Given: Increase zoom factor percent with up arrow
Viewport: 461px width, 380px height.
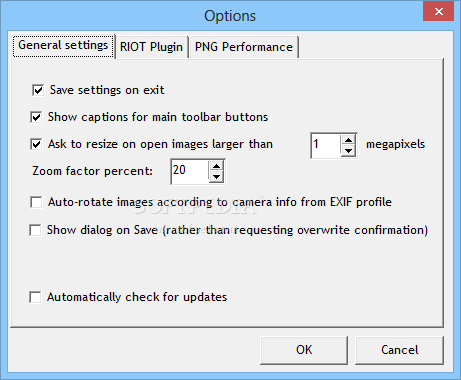Looking at the screenshot, I should tap(217, 166).
